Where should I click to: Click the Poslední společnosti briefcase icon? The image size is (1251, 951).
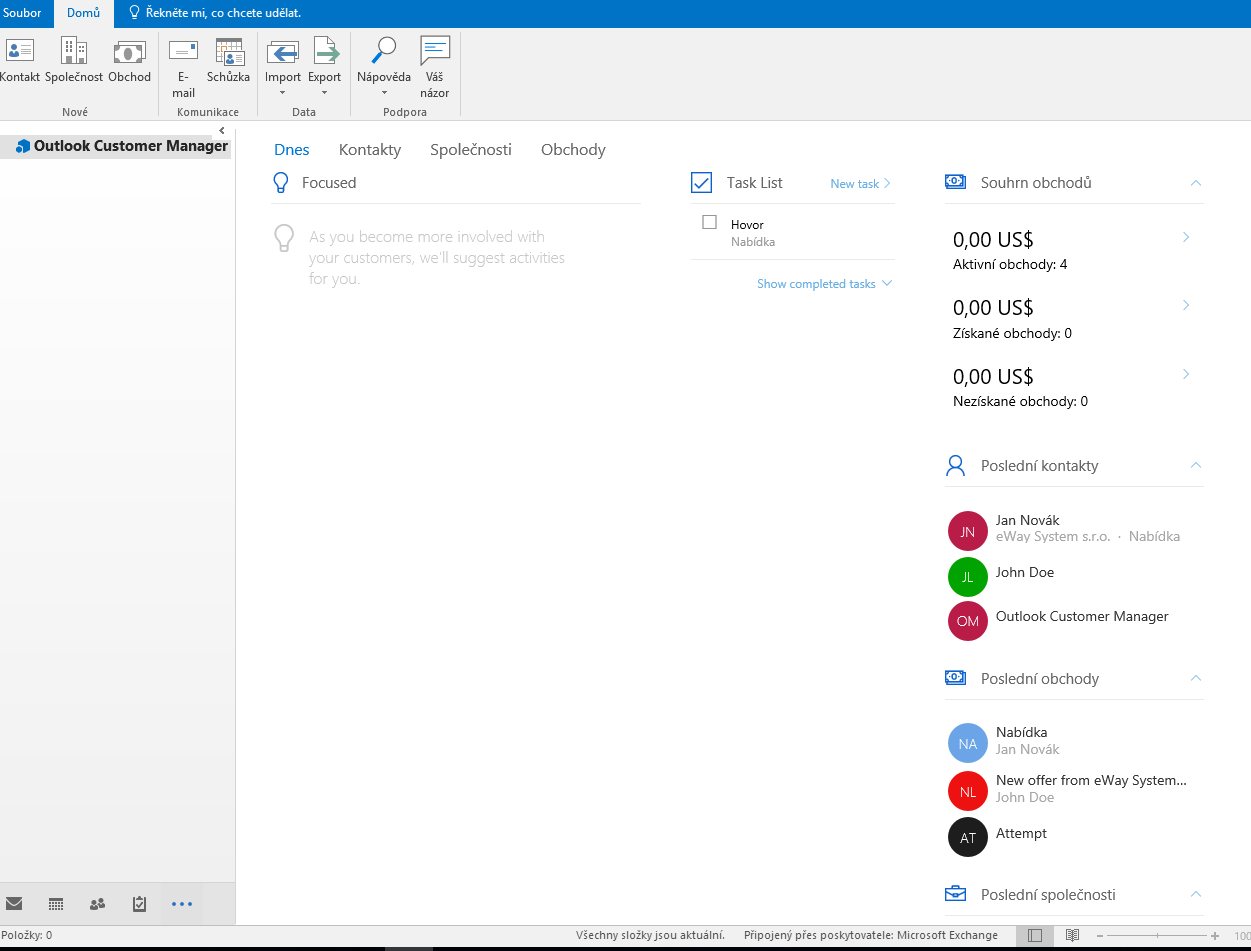[x=955, y=893]
